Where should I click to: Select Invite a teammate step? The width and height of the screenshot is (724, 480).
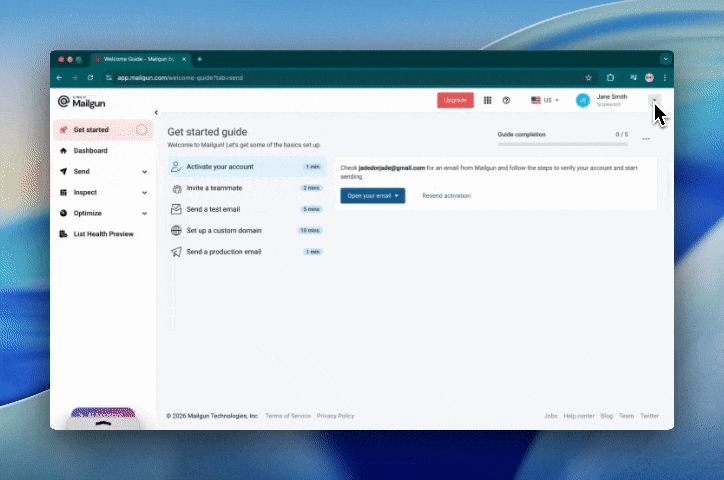tap(247, 188)
